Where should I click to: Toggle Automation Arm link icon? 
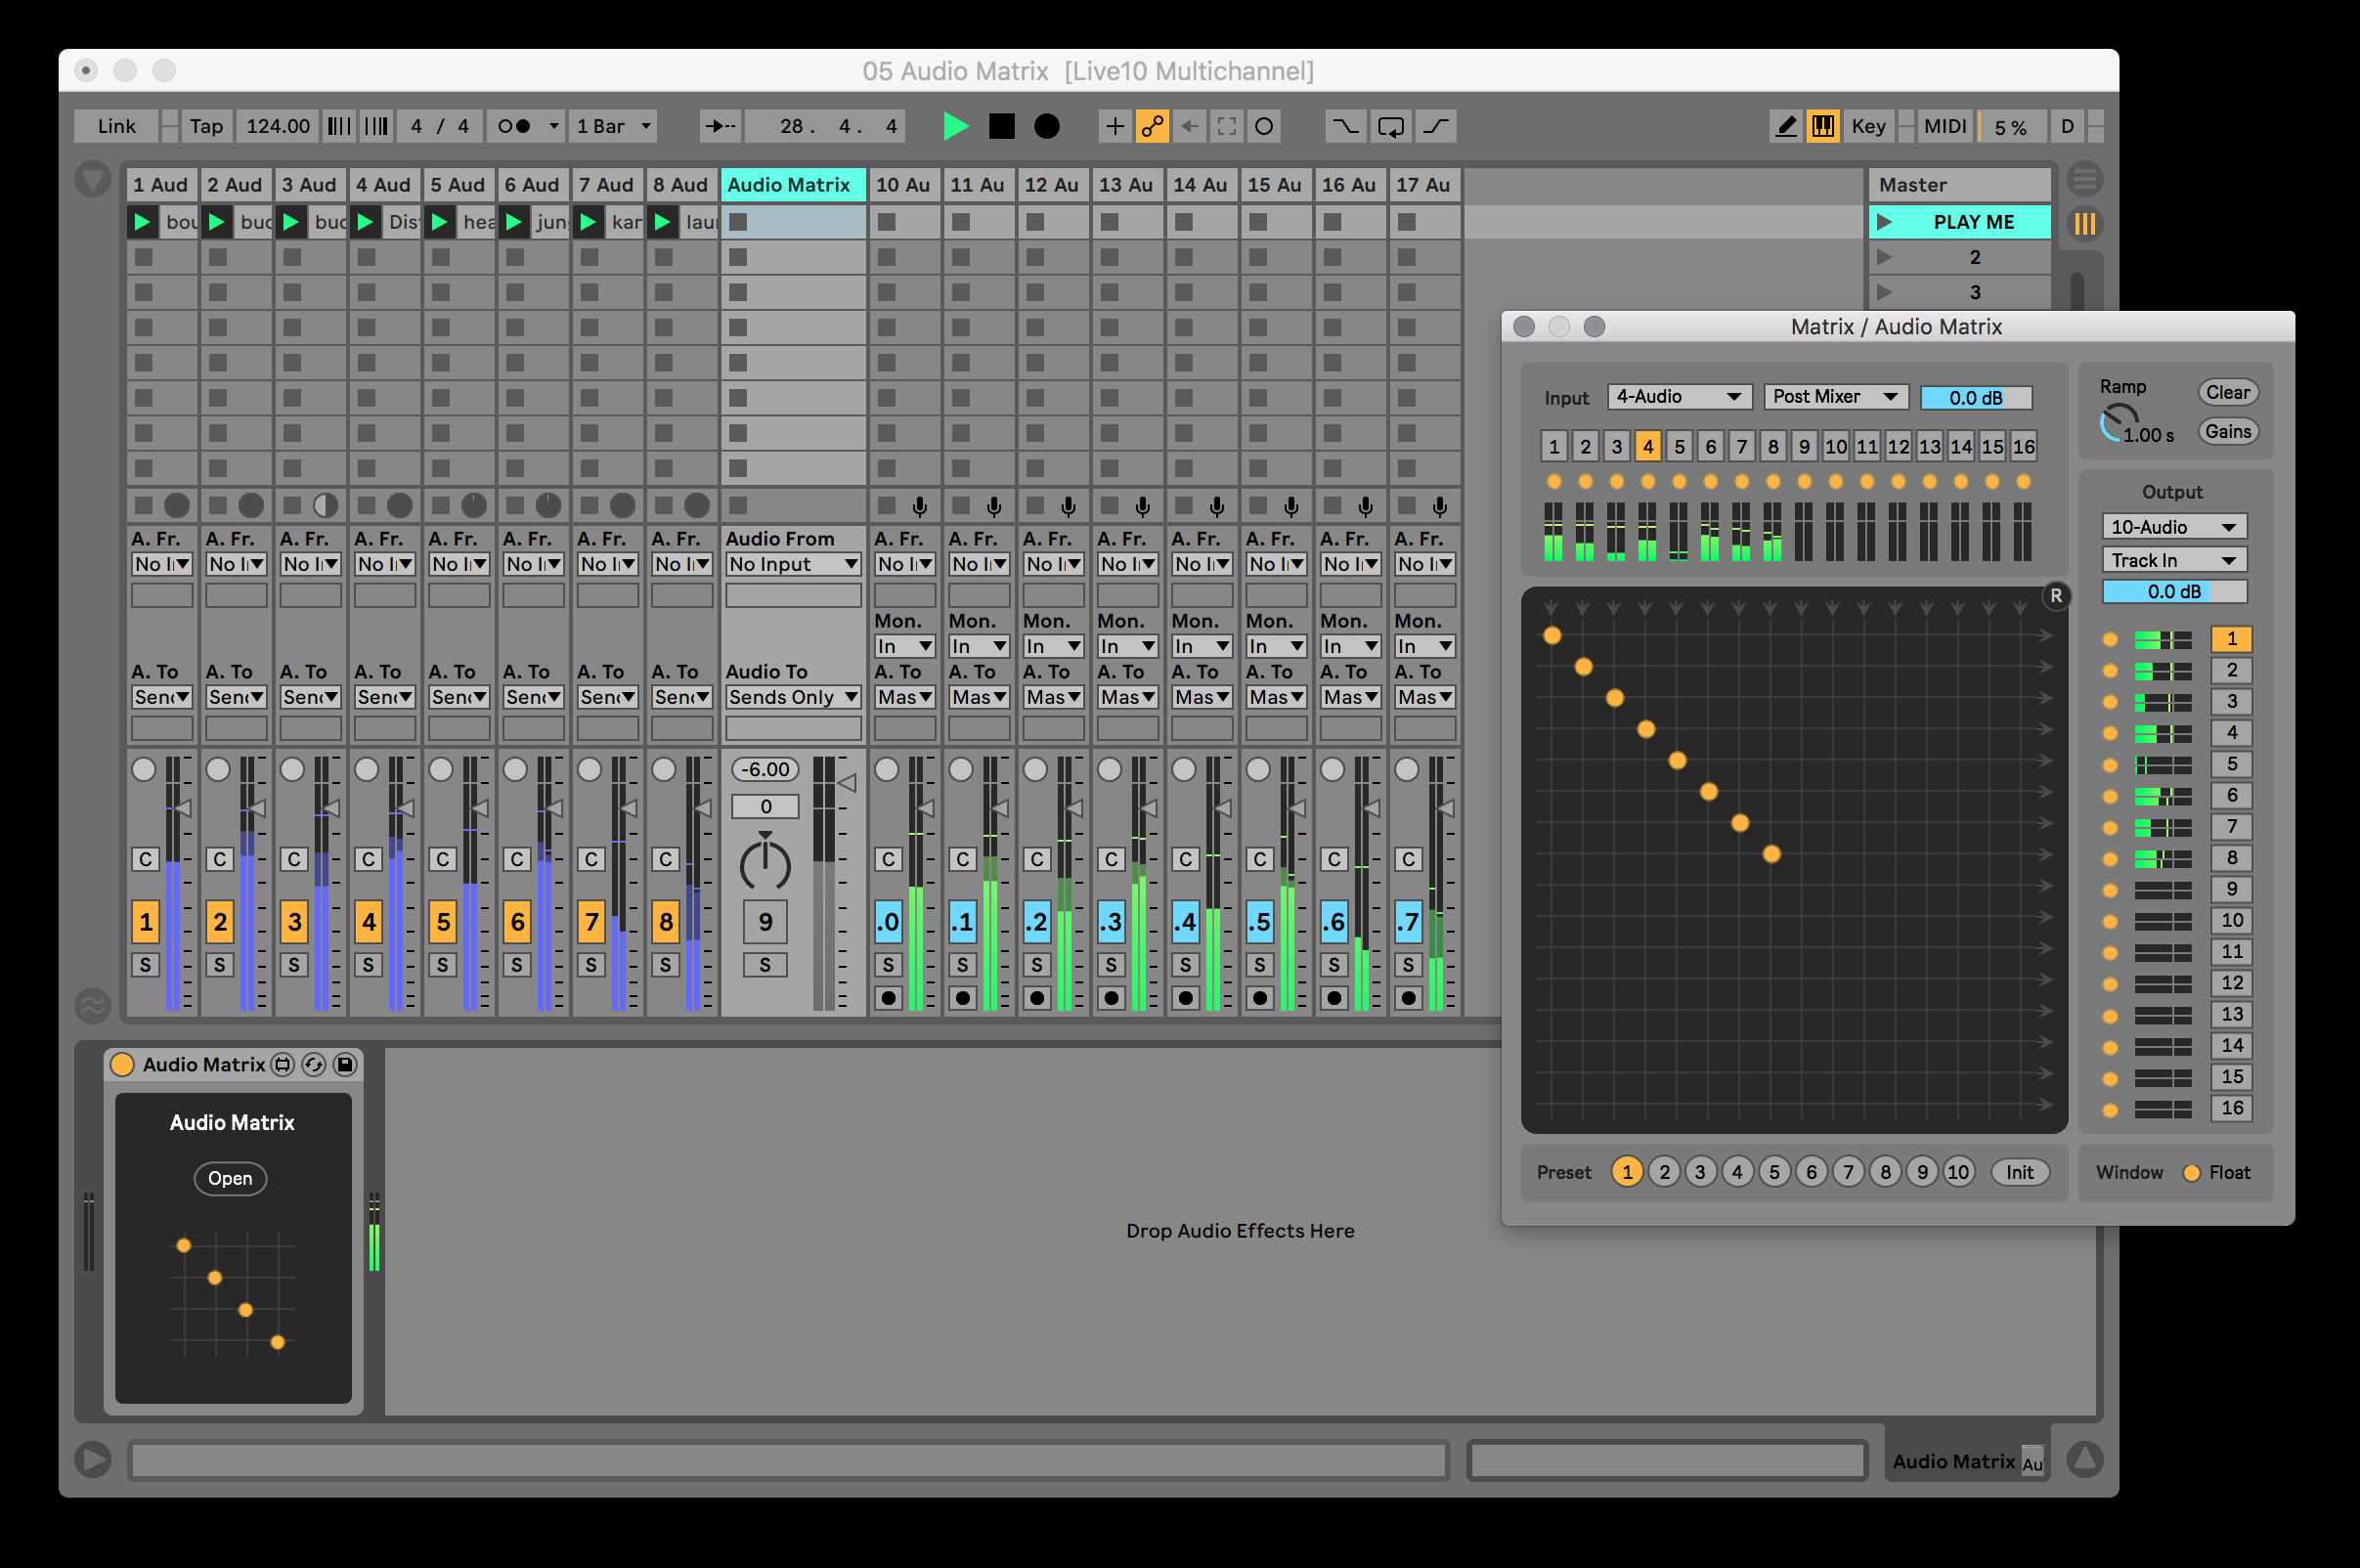[1152, 126]
